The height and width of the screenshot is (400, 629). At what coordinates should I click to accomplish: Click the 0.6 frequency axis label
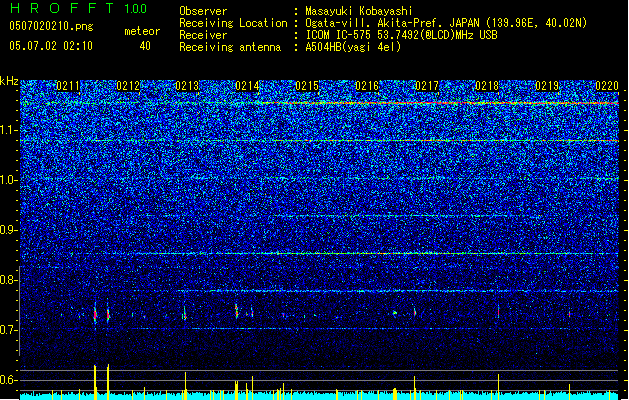[x=8, y=380]
